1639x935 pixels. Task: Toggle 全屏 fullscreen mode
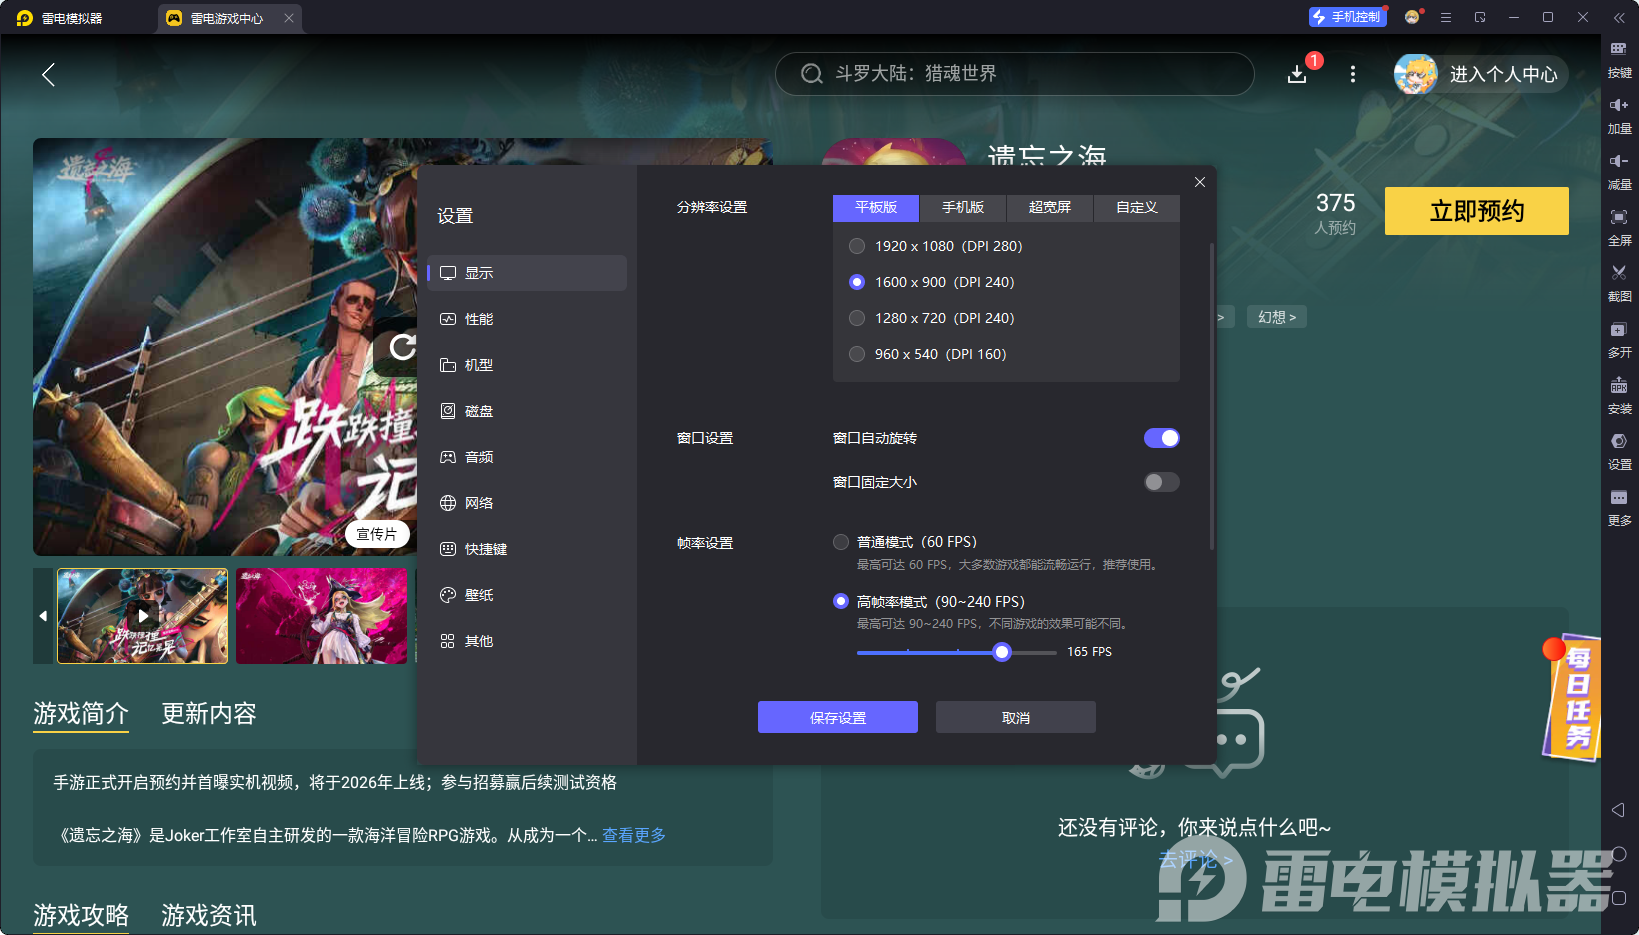(1619, 228)
